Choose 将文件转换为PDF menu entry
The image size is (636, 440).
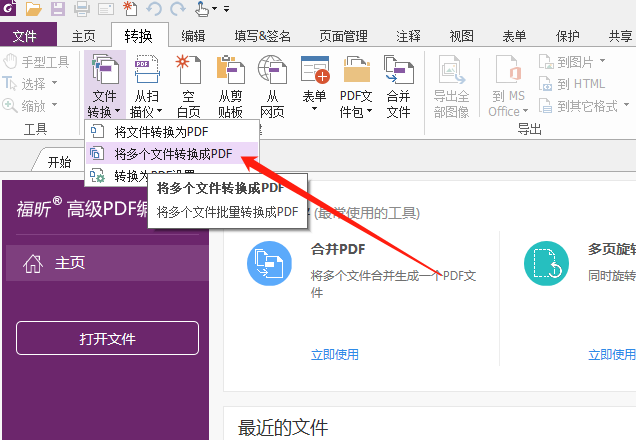tap(164, 132)
